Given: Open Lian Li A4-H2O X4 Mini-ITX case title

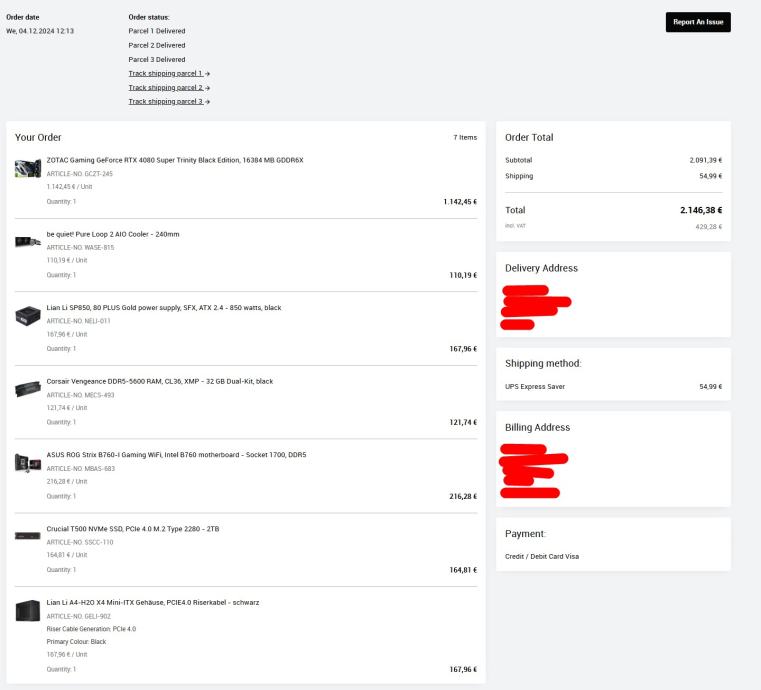Looking at the screenshot, I should (153, 602).
